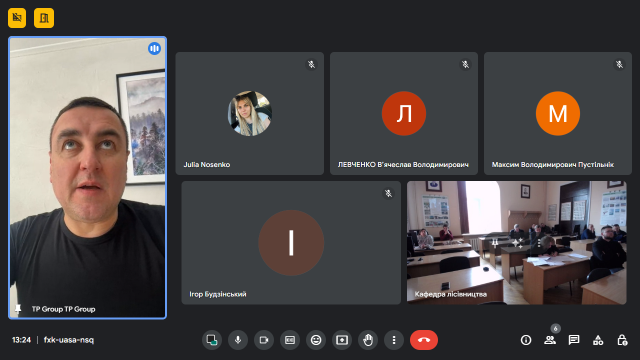Image resolution: width=640 pixels, height=360 pixels.
Task: Raise your hand
Action: [x=368, y=340]
